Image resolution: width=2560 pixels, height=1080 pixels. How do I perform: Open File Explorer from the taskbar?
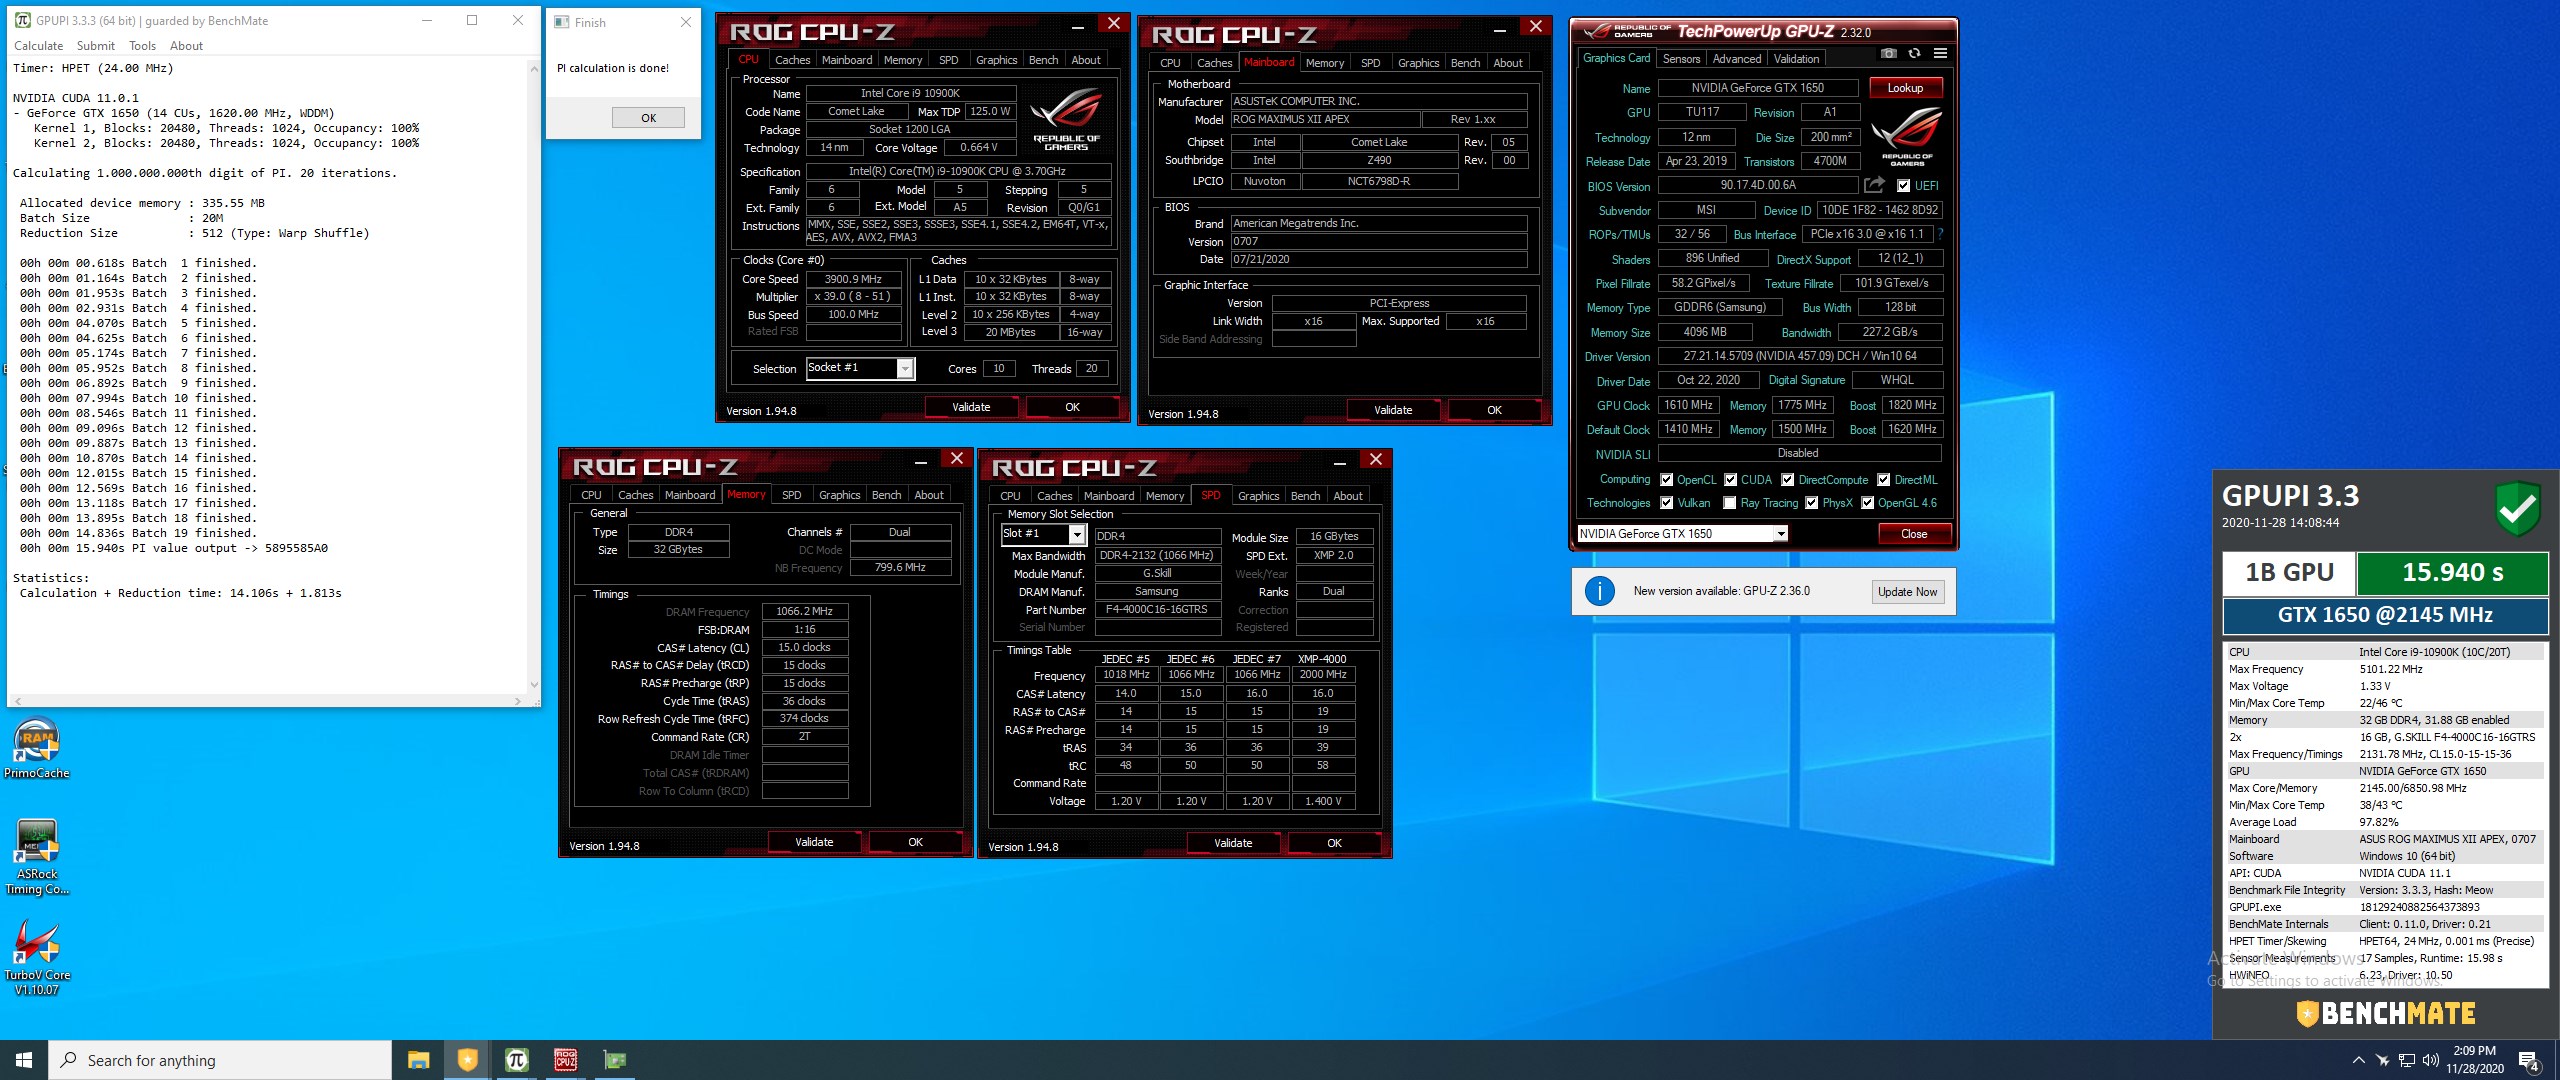click(x=418, y=1060)
